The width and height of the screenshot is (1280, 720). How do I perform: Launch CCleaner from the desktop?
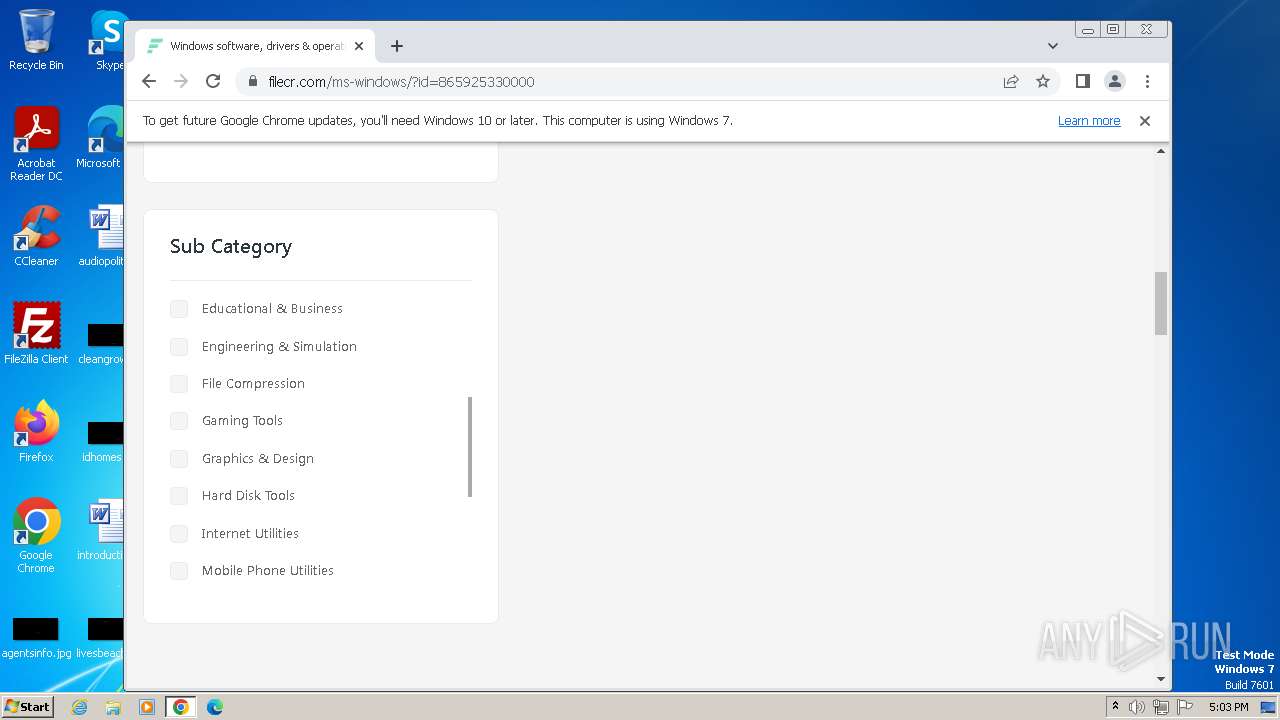pyautogui.click(x=36, y=237)
